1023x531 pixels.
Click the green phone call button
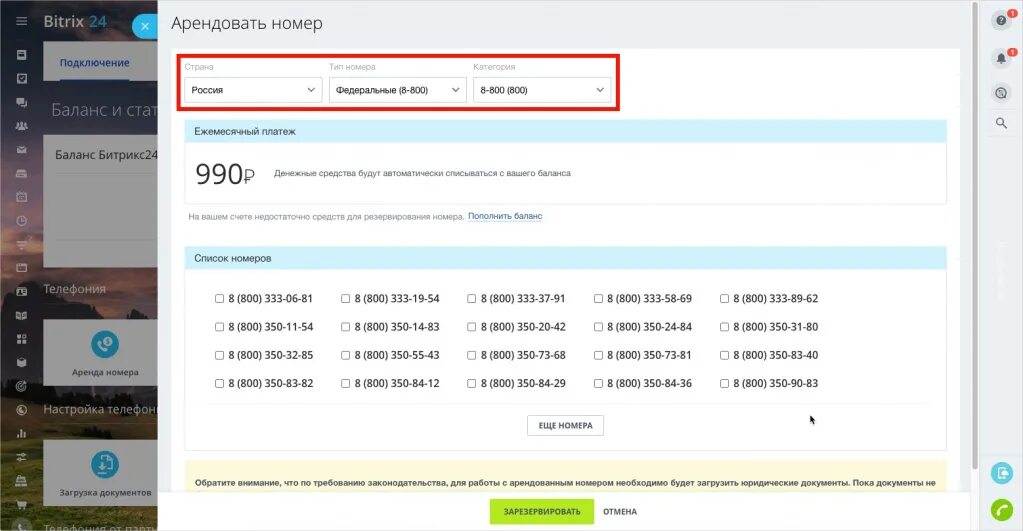(1001, 509)
